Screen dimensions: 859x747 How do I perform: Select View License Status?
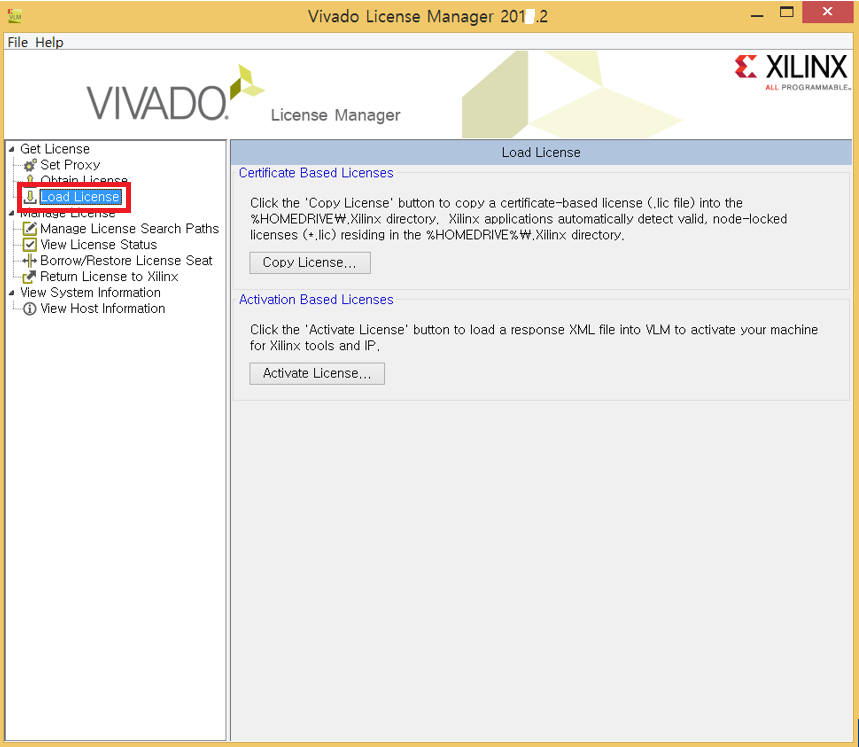pos(99,244)
